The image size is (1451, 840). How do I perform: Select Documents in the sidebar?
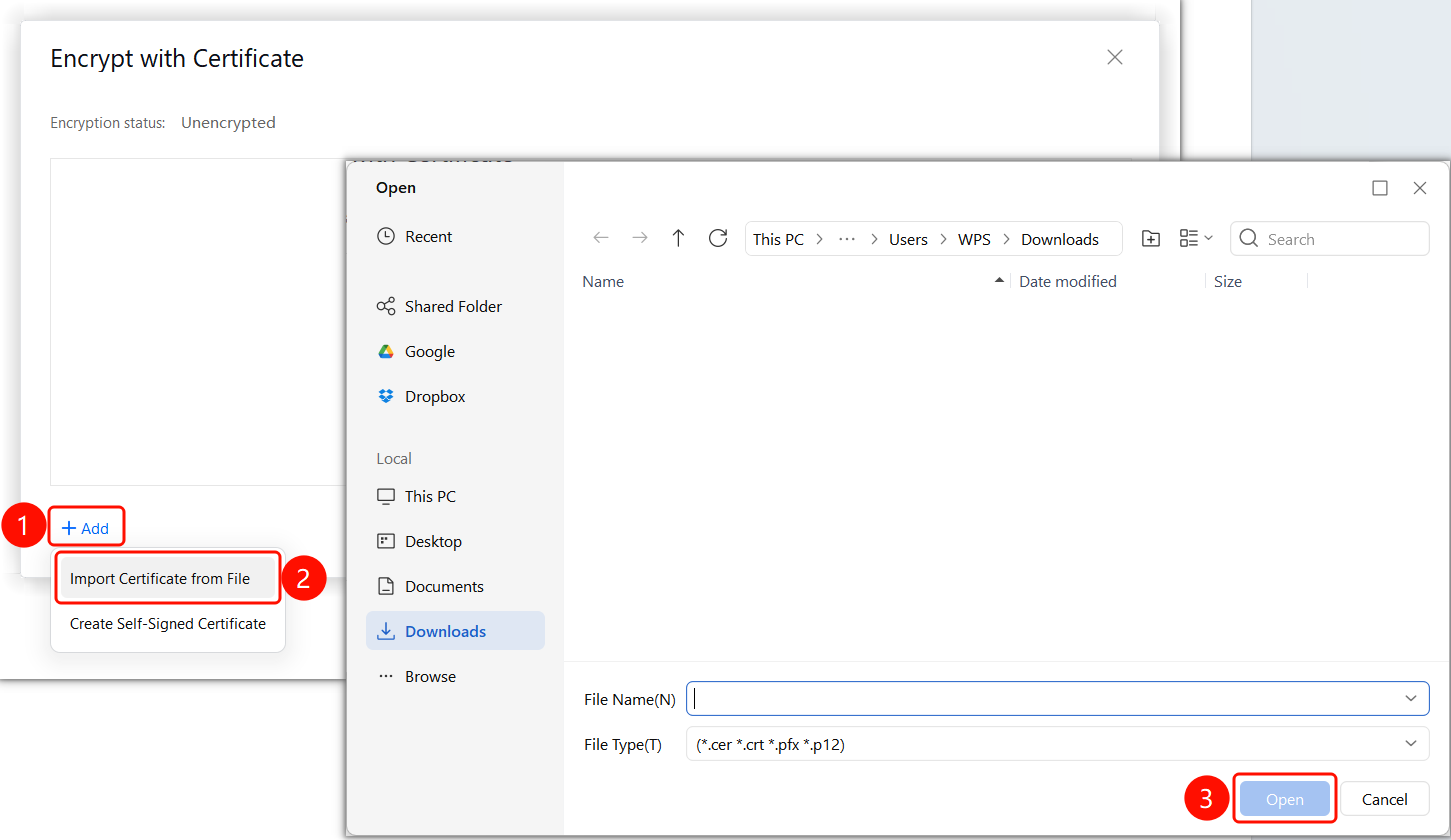tap(455, 587)
